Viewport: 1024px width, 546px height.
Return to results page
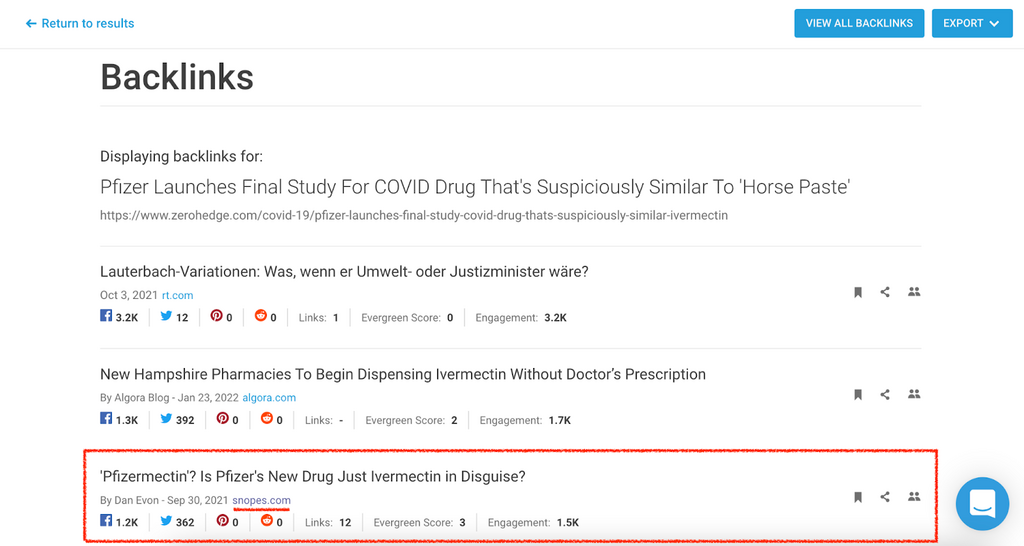coord(80,23)
